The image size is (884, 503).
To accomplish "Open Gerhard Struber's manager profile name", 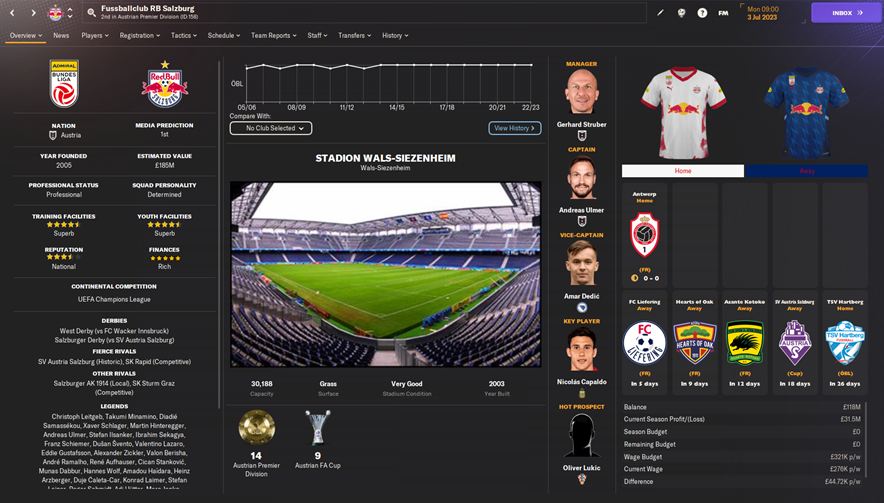I will pos(582,125).
